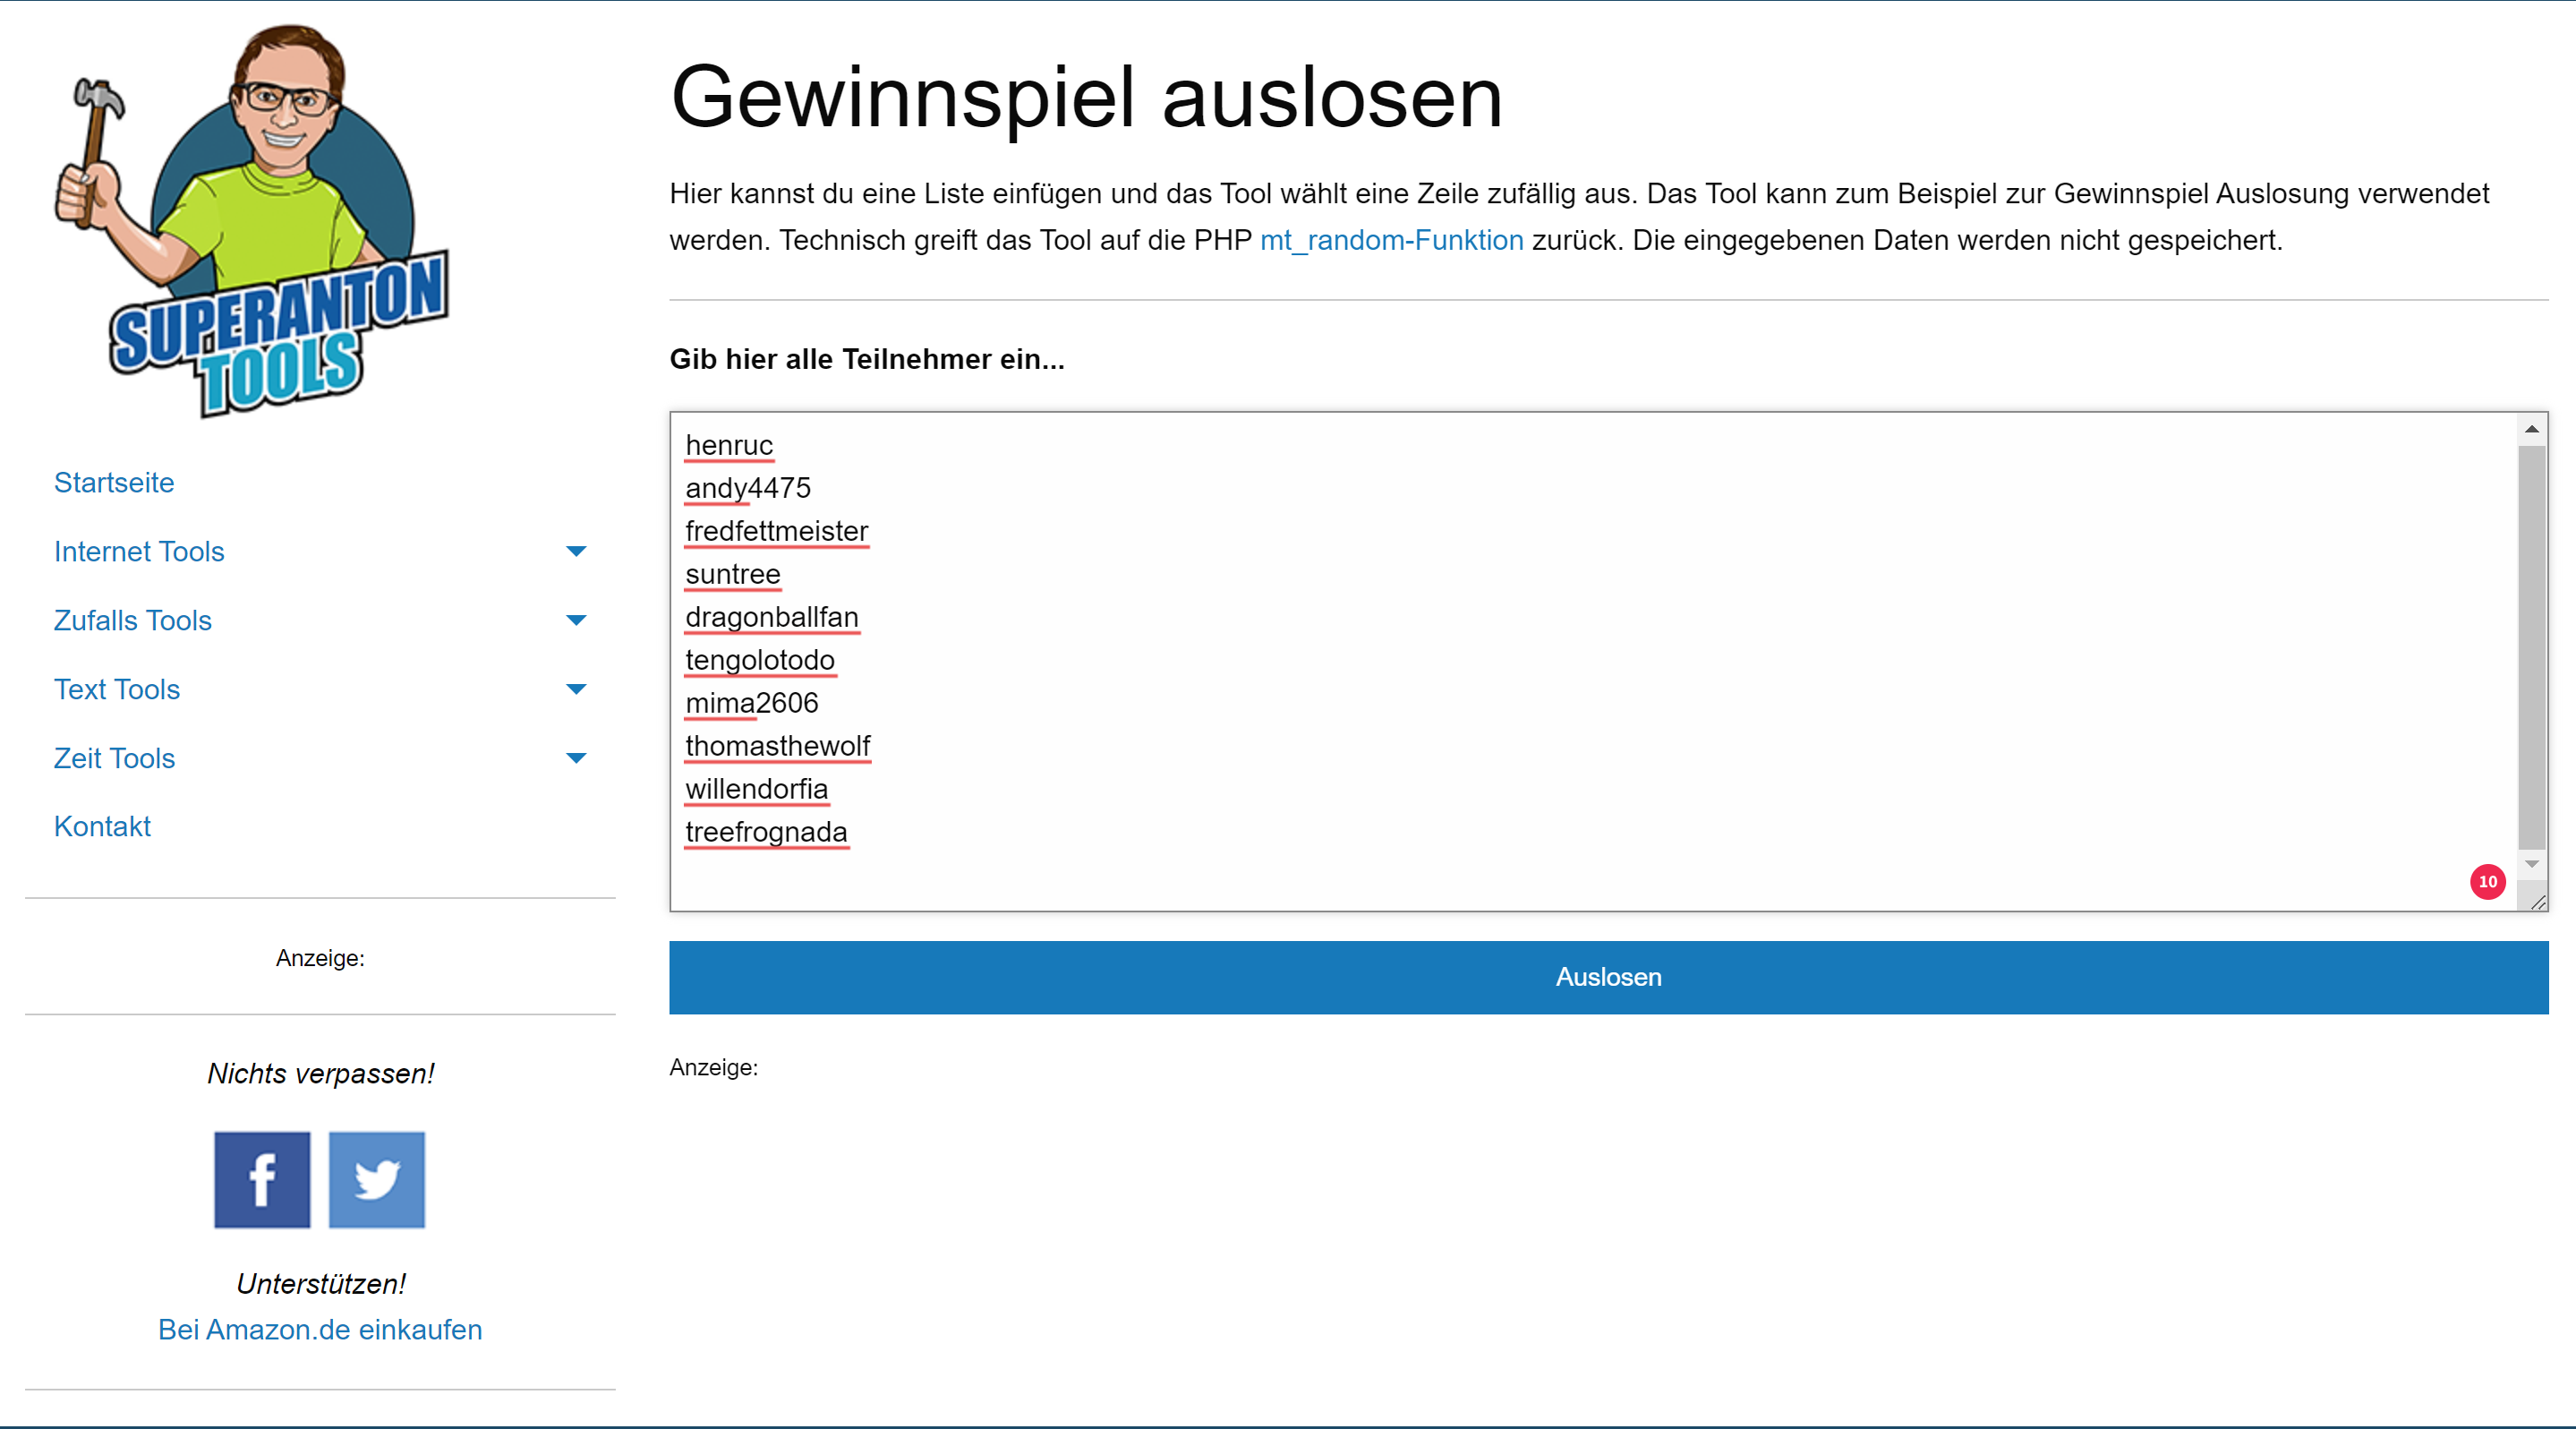Expand the Text Tools dropdown arrow
The height and width of the screenshot is (1429, 2576).
click(576, 689)
